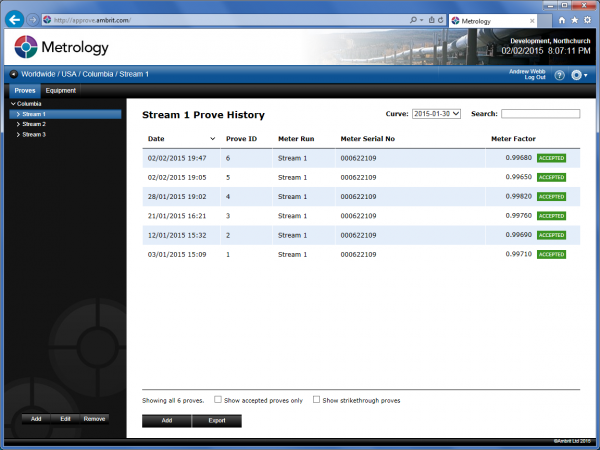Click the compatibility view icon in address bar
This screenshot has width=600, height=450.
[x=431, y=20]
